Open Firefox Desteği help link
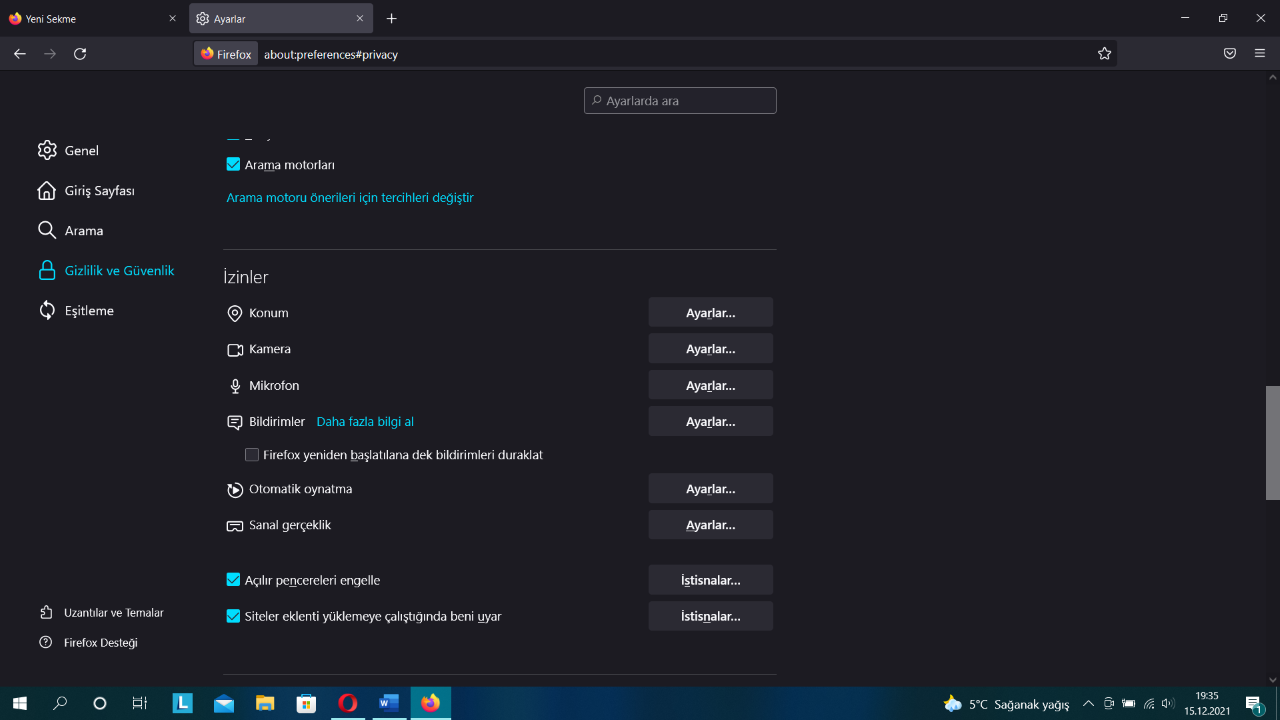 pos(88,642)
